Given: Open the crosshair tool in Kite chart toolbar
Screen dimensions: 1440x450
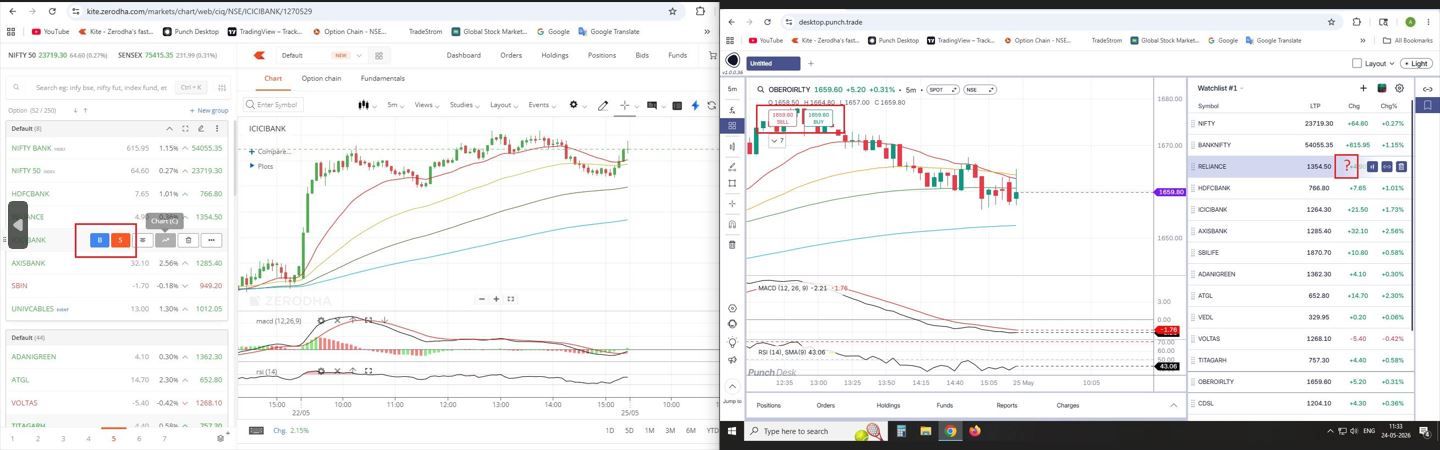Looking at the screenshot, I should pos(625,105).
